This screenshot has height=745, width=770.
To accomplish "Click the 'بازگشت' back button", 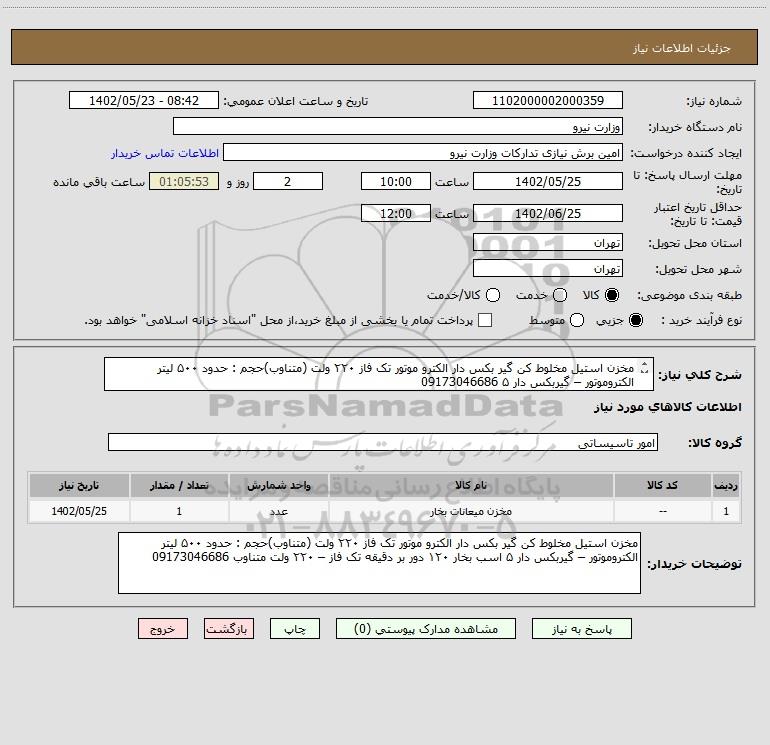I will [x=229, y=629].
